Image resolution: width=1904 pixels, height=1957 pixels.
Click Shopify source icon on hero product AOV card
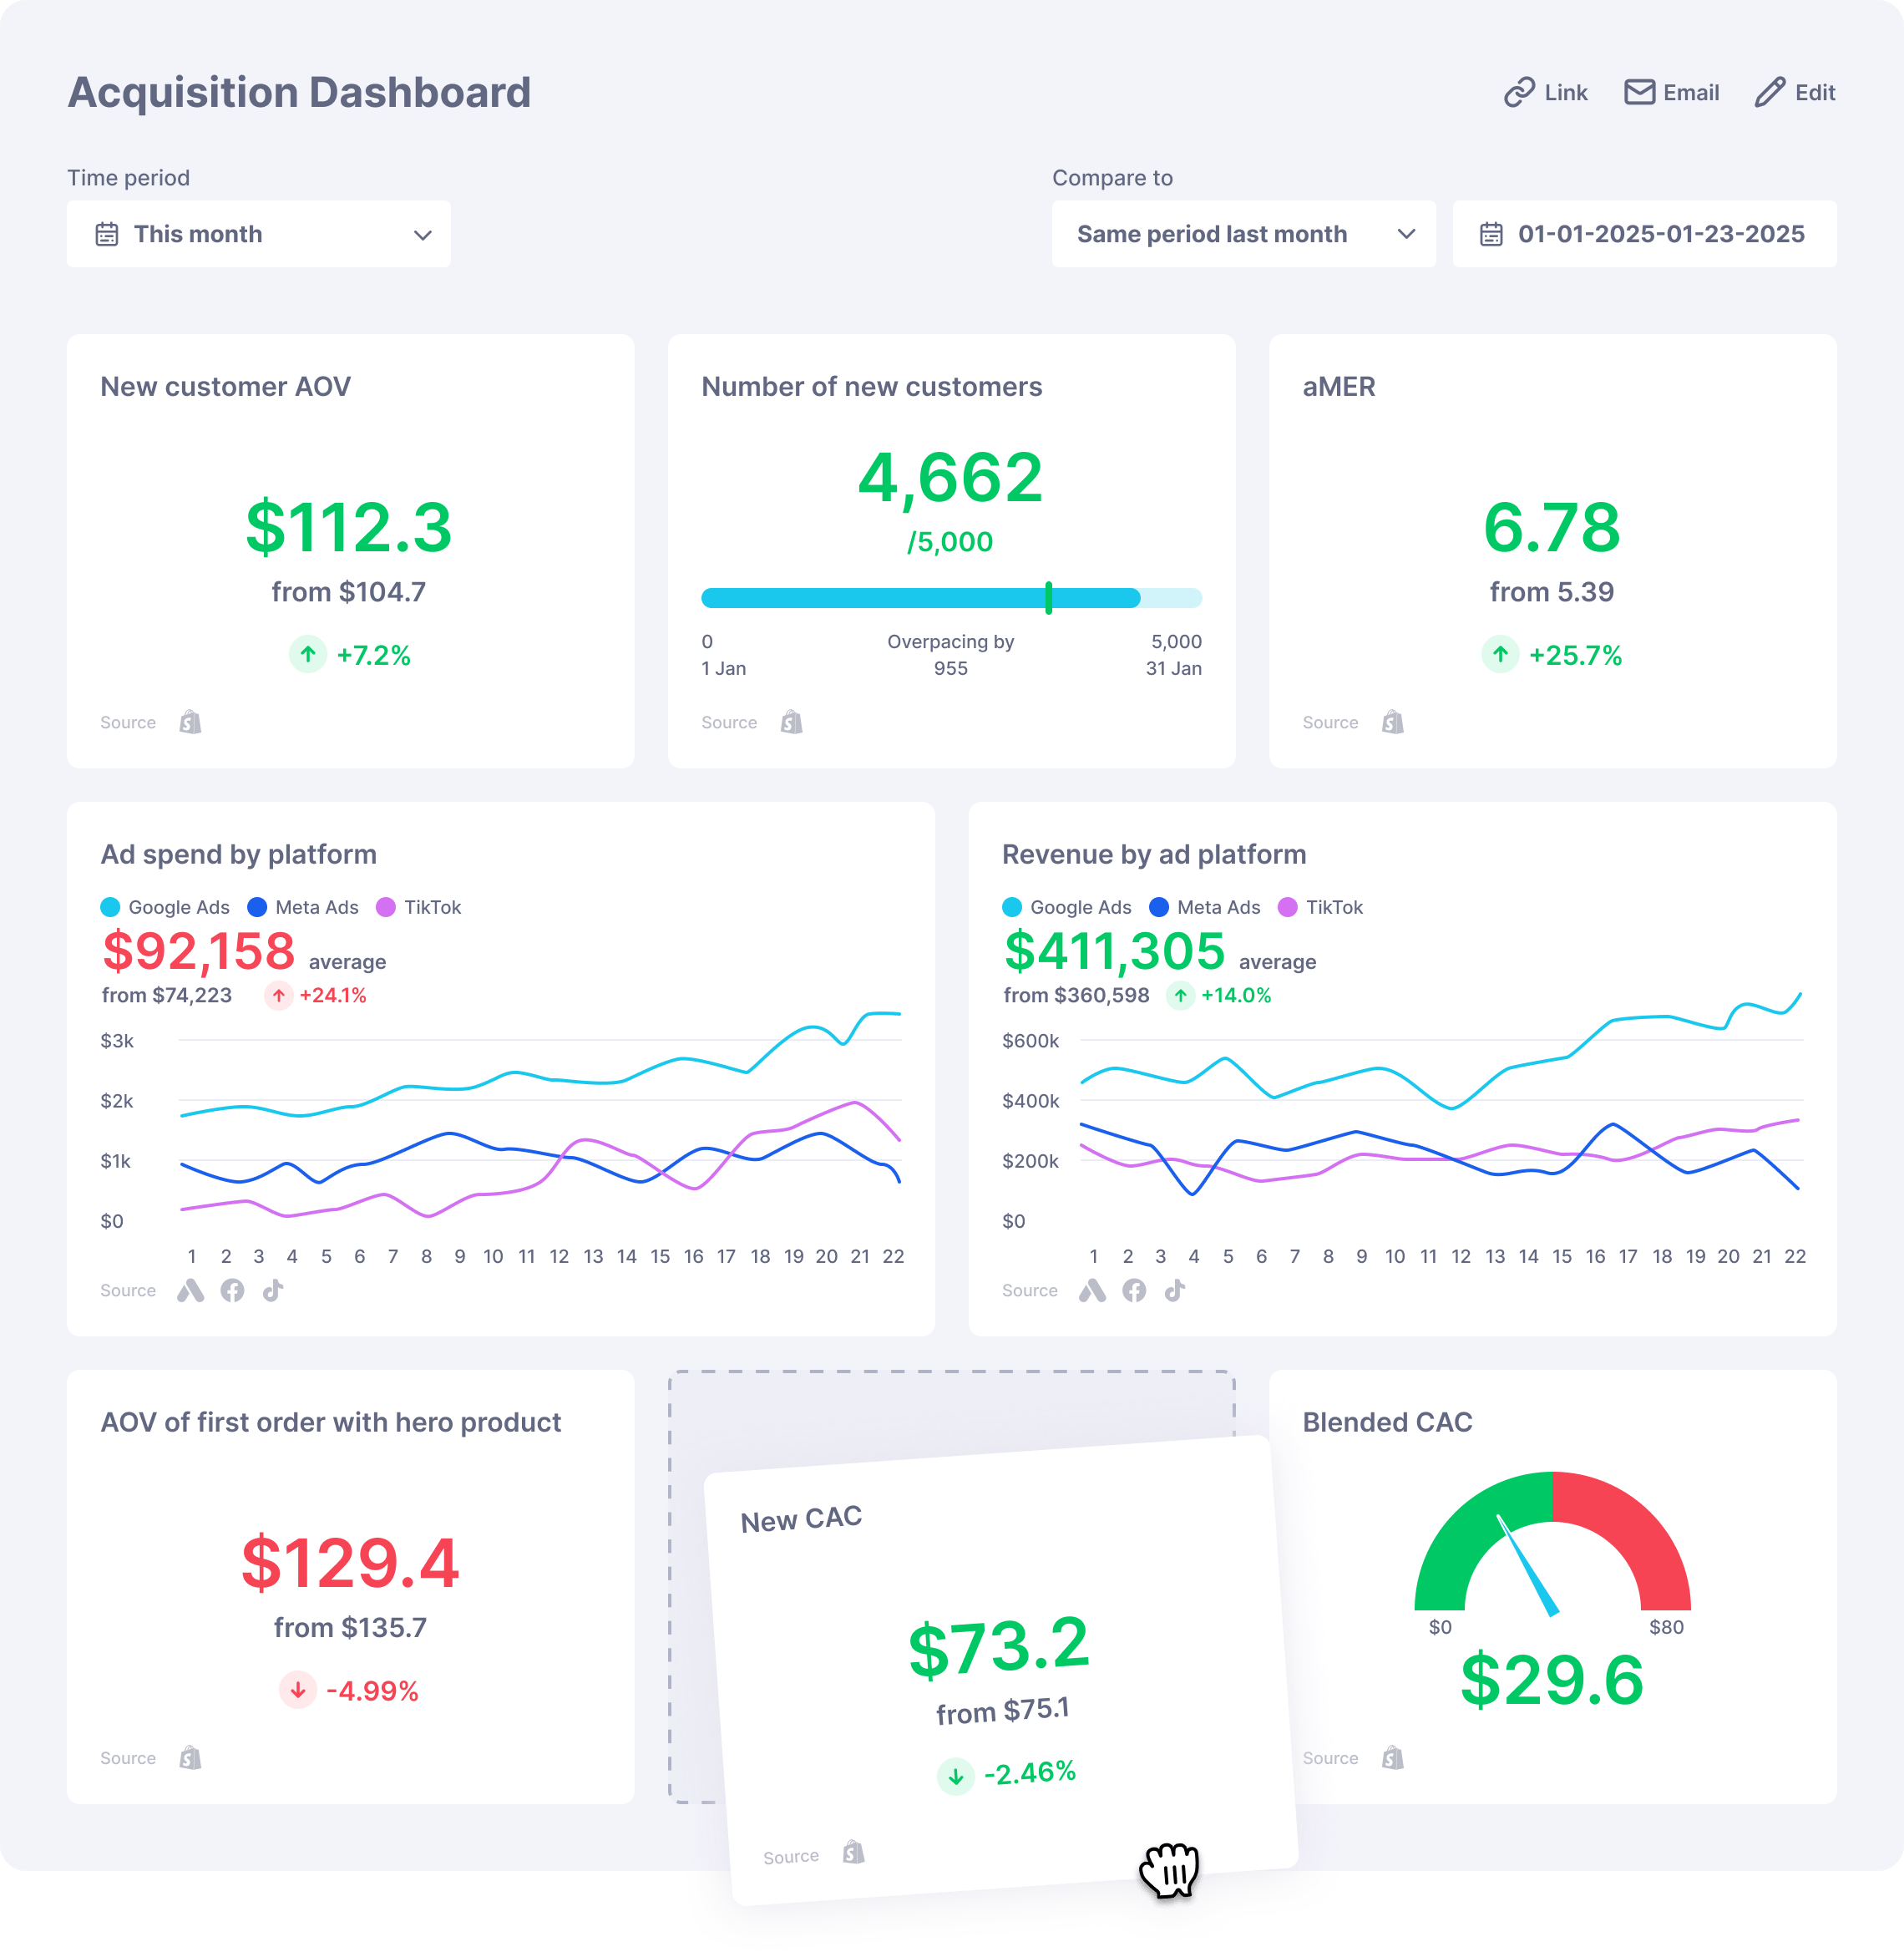tap(190, 1758)
